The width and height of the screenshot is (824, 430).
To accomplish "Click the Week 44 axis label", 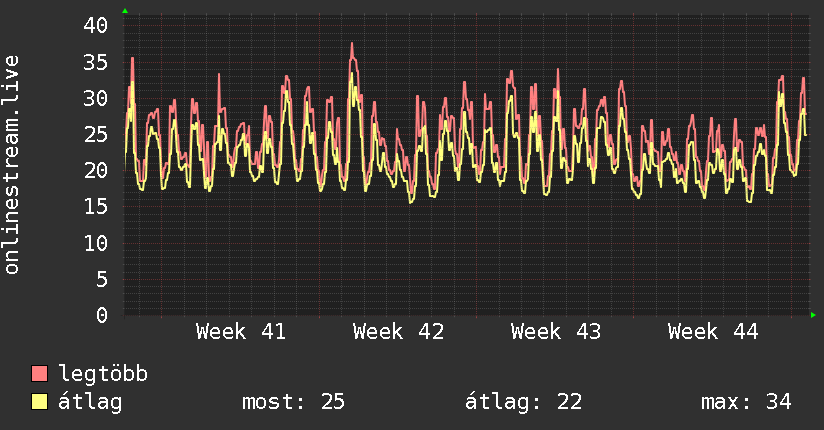I will tap(713, 332).
